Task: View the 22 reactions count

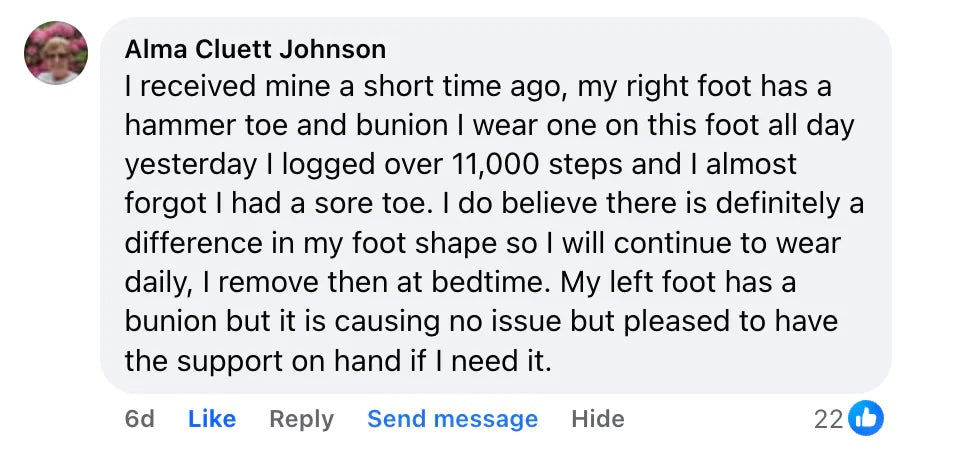Action: (828, 420)
